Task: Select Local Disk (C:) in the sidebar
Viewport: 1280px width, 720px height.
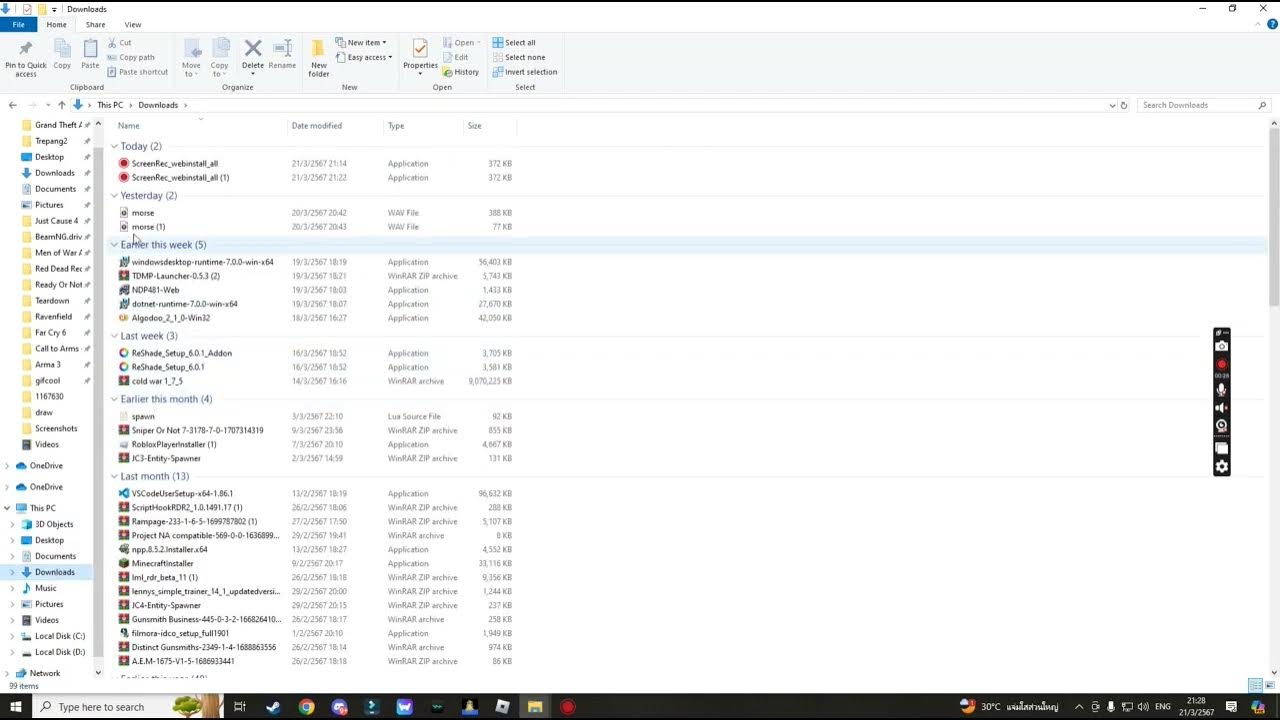Action: point(60,636)
